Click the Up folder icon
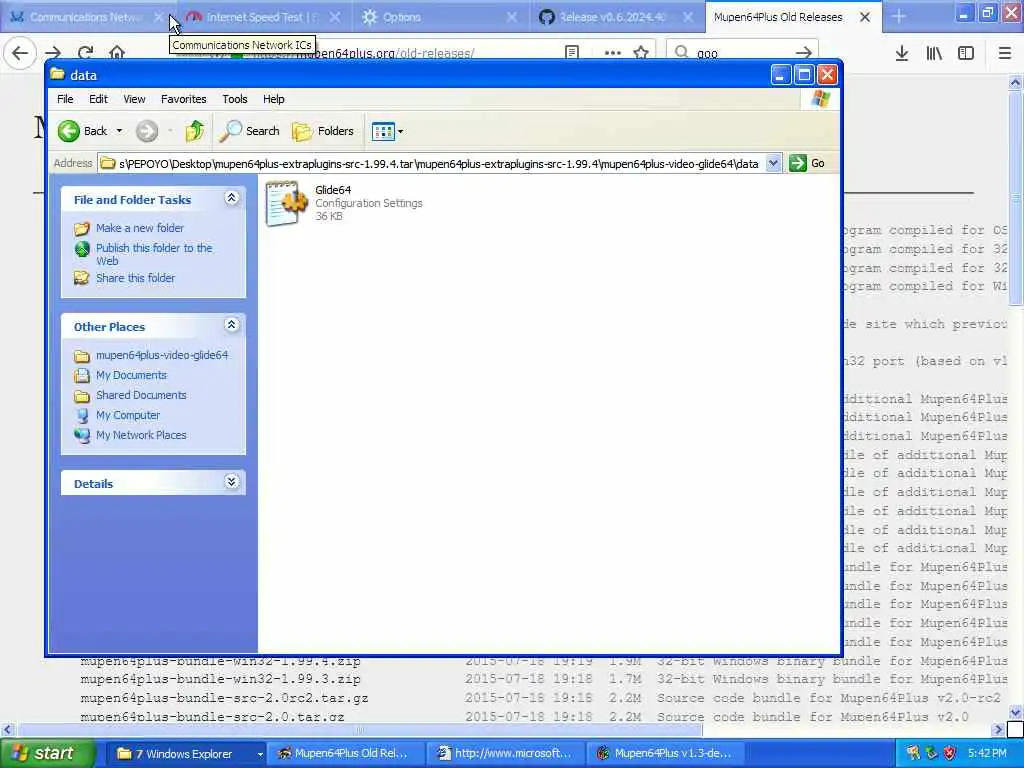This screenshot has height=768, width=1024. (194, 131)
